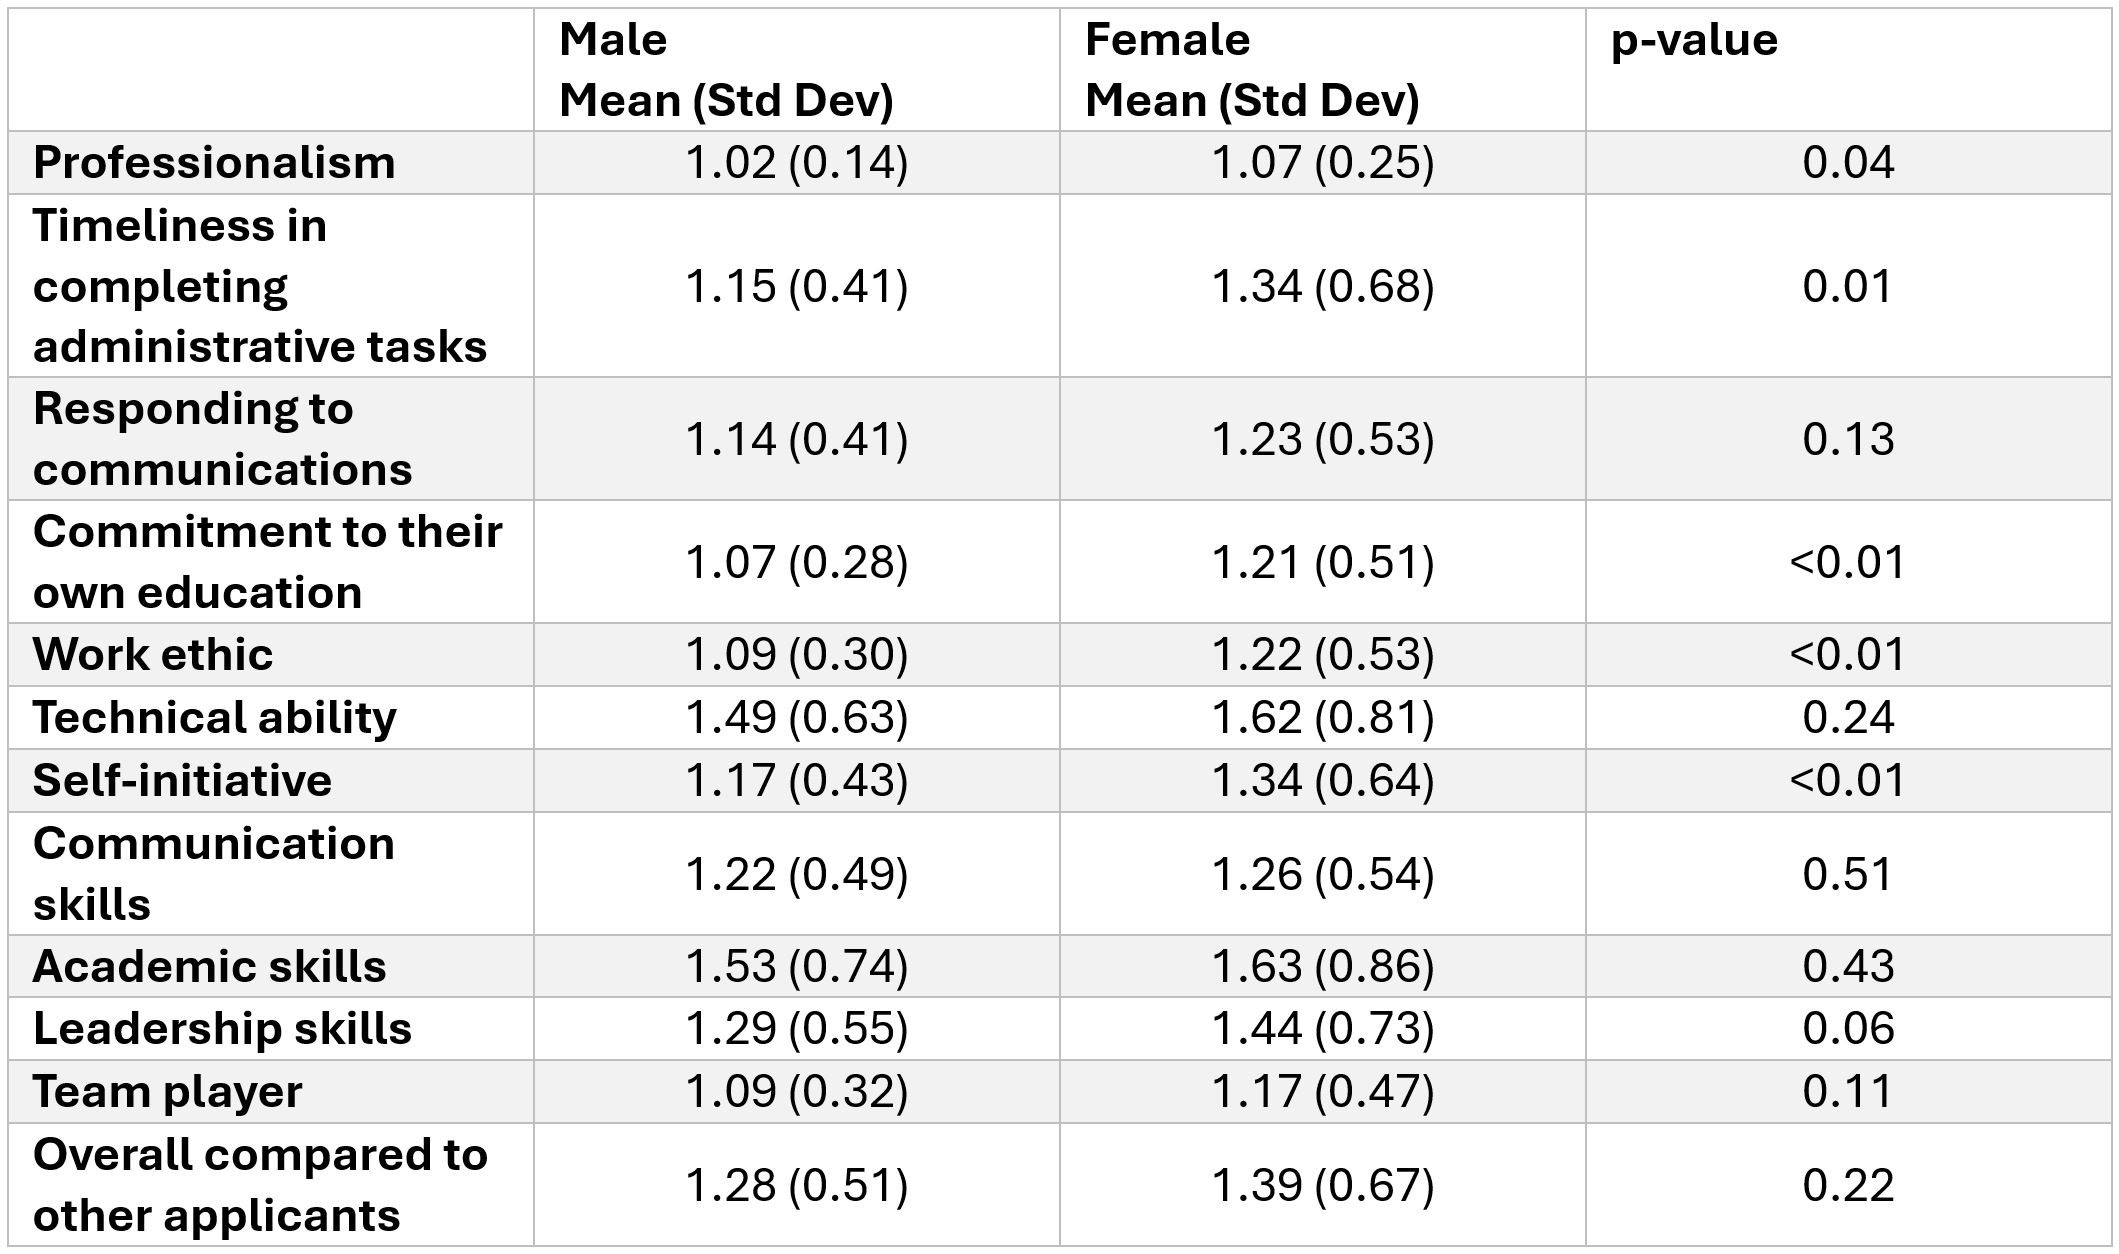Image resolution: width=2119 pixels, height=1254 pixels.
Task: Click the p-value column header
Action: (x=1694, y=41)
